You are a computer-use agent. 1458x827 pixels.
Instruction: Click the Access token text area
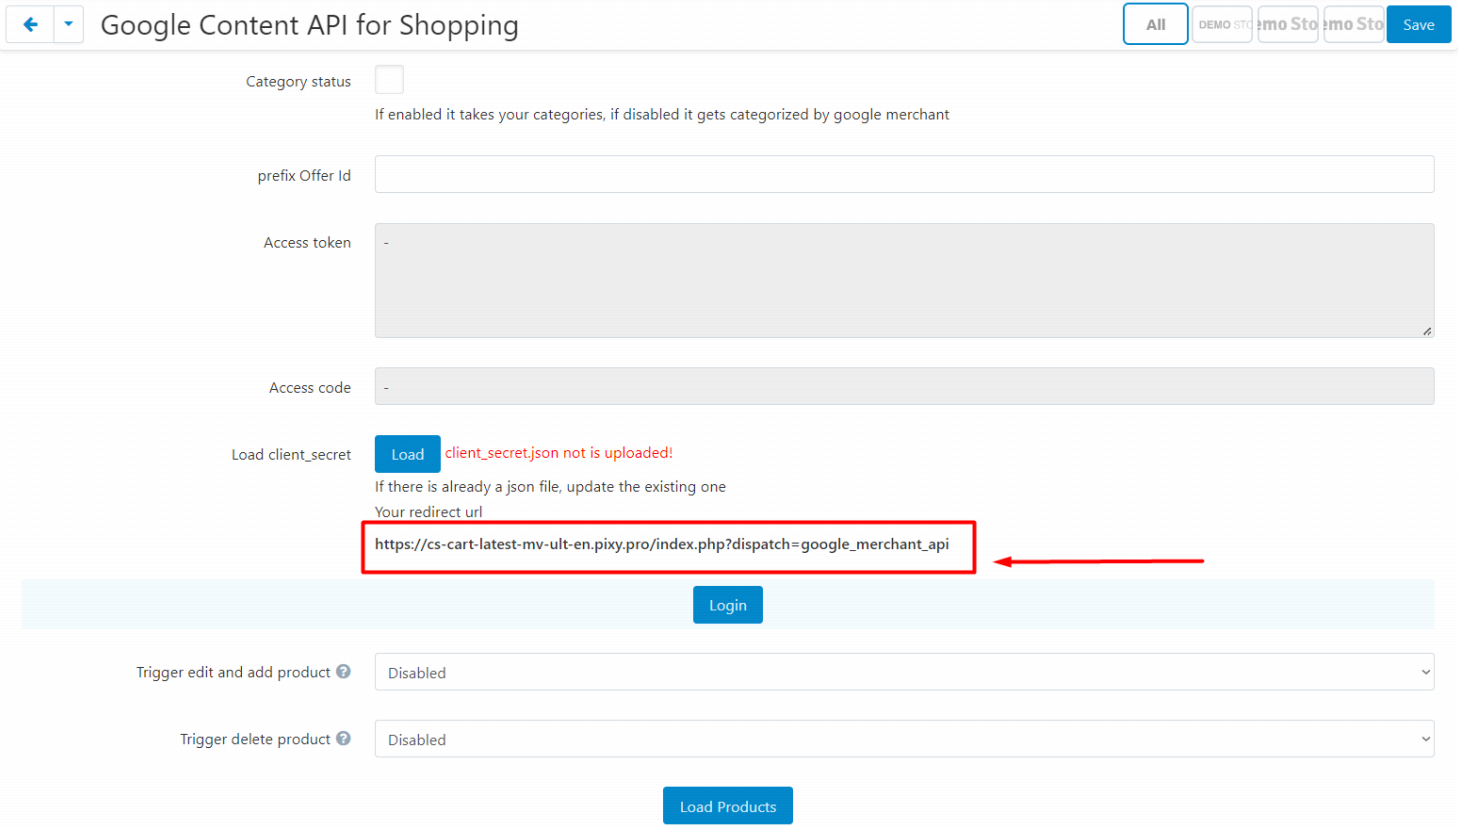point(904,280)
